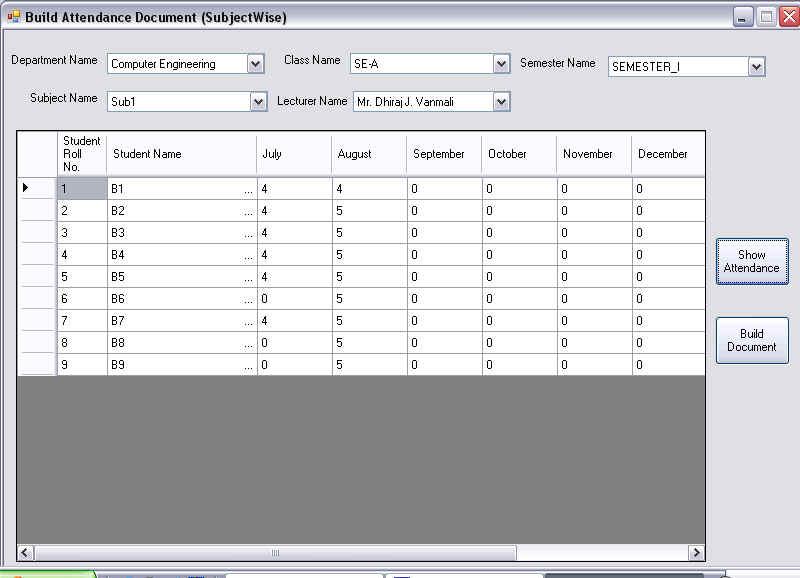800x578 pixels.
Task: Click the July attendance cell for B6
Action: [x=293, y=299]
